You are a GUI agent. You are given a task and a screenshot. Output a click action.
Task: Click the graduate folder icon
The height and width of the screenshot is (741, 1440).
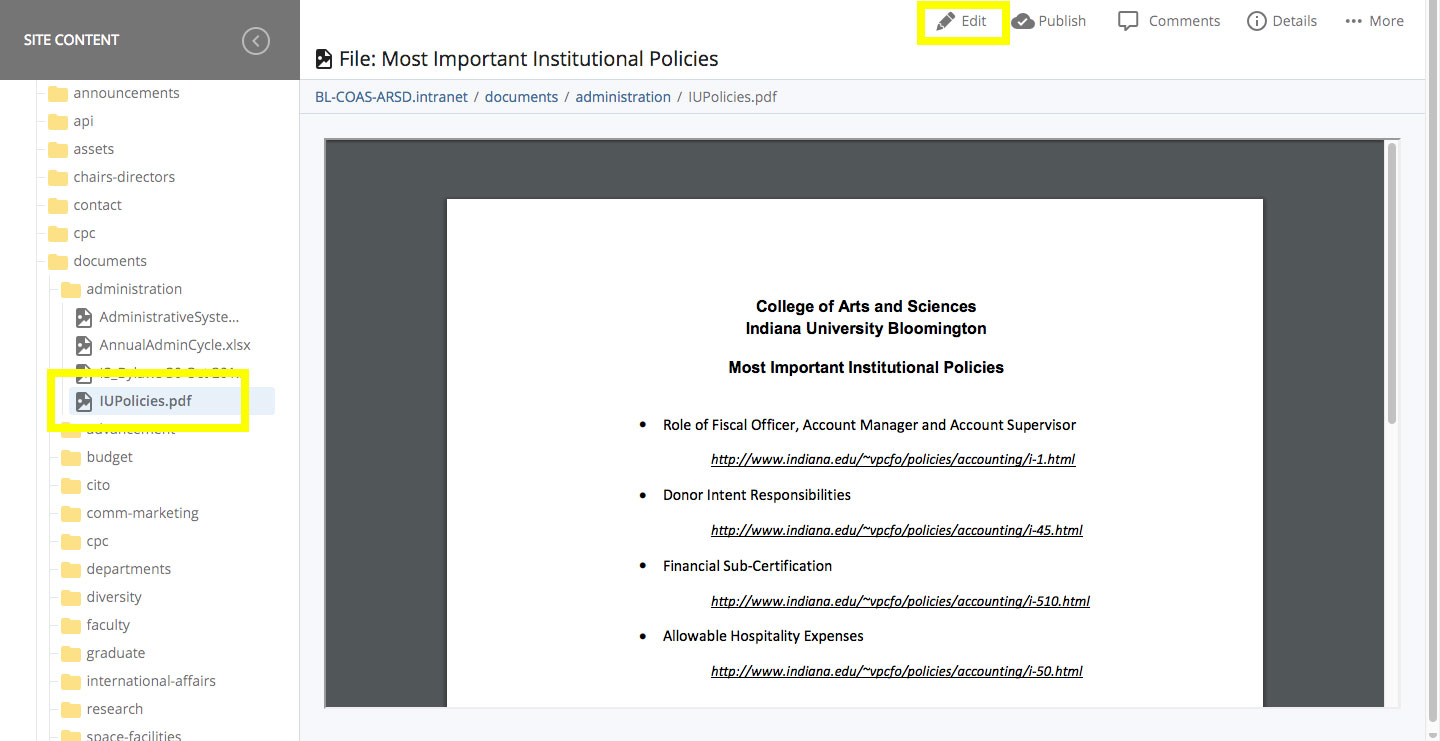(x=71, y=653)
